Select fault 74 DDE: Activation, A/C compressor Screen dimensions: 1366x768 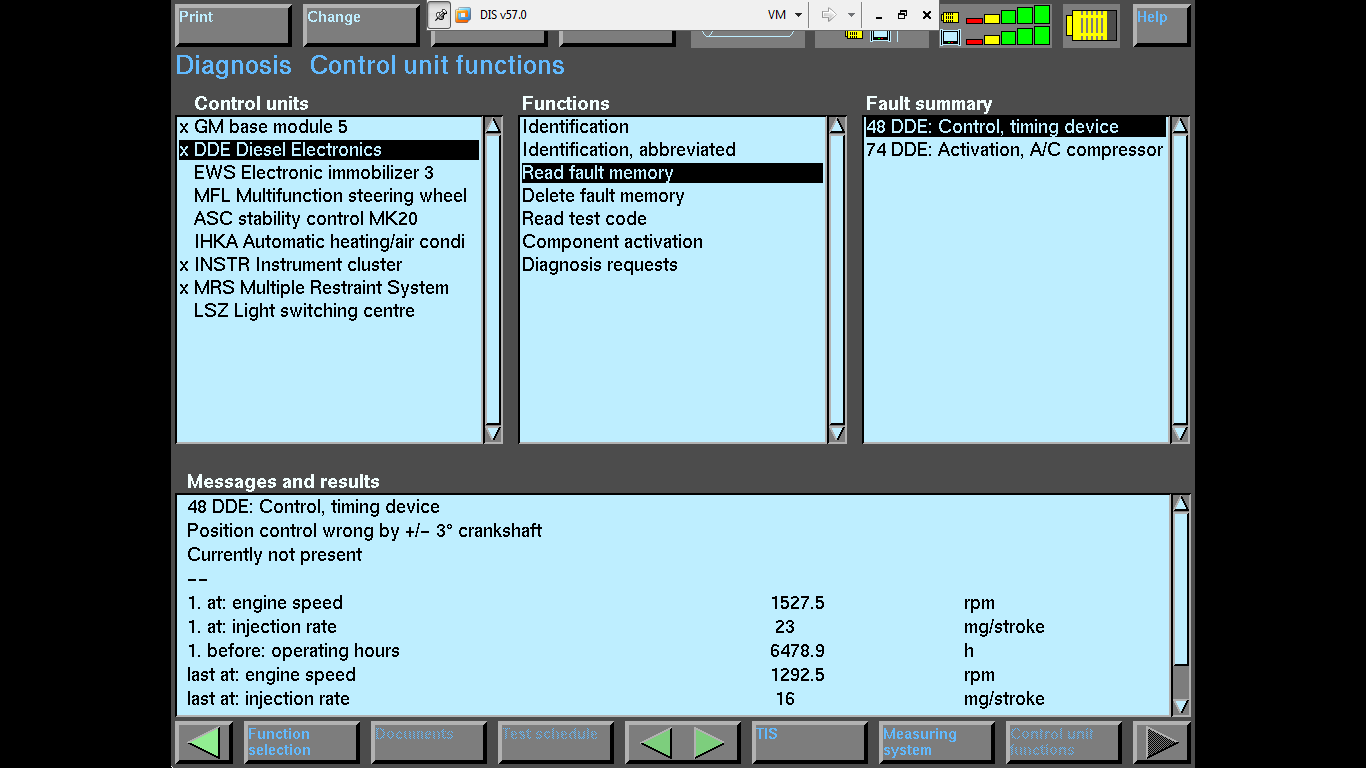[1014, 150]
